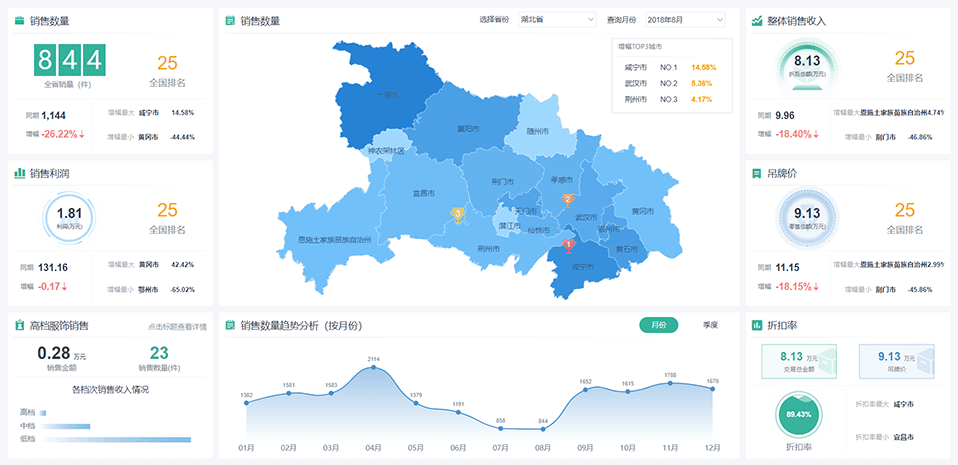The width and height of the screenshot is (958, 465).
Task: Click the tag icon beside 吊牌价 title
Action: point(757,173)
